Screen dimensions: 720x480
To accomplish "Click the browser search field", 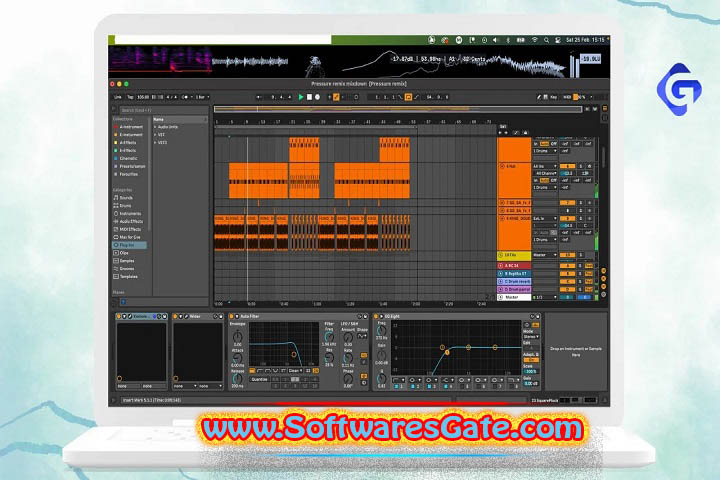I will click(x=163, y=110).
